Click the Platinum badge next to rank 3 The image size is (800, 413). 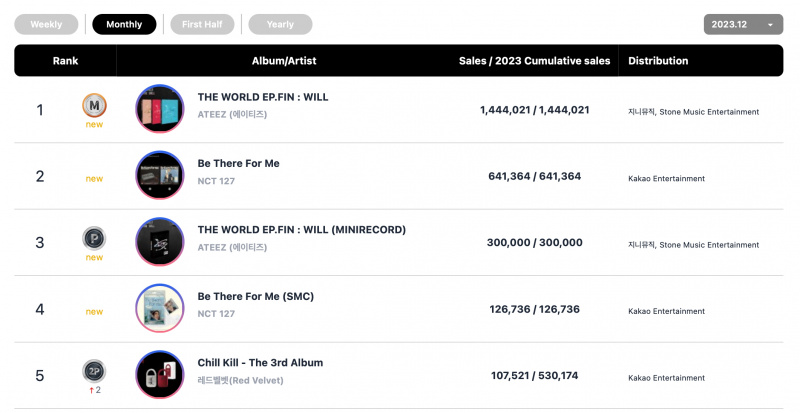pyautogui.click(x=94, y=238)
